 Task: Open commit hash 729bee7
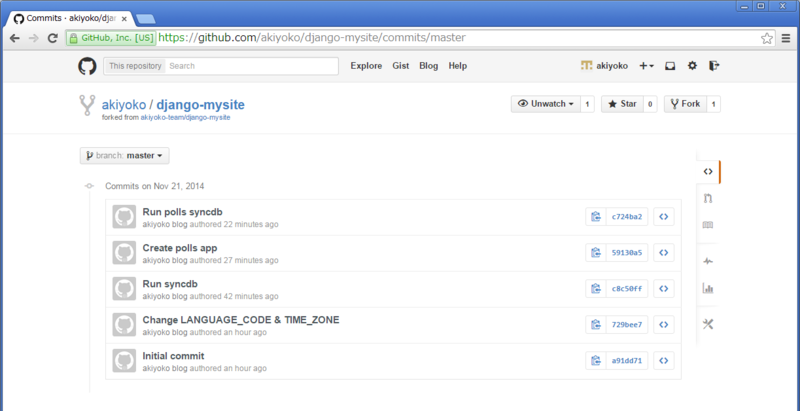click(627, 324)
